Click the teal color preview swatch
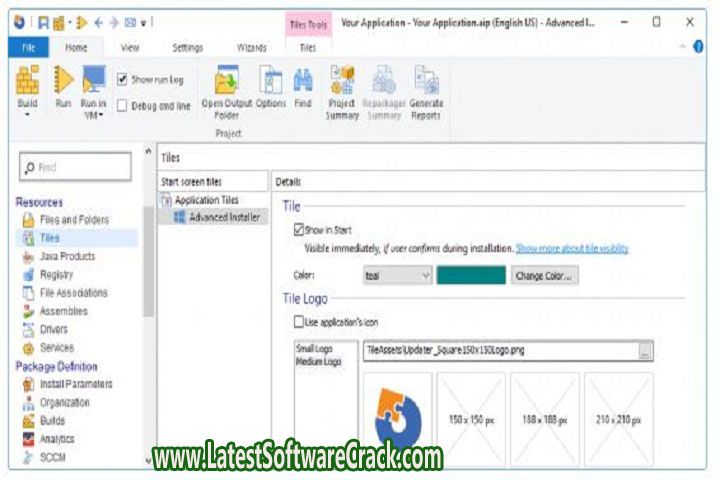The height and width of the screenshot is (480, 720). [x=471, y=275]
